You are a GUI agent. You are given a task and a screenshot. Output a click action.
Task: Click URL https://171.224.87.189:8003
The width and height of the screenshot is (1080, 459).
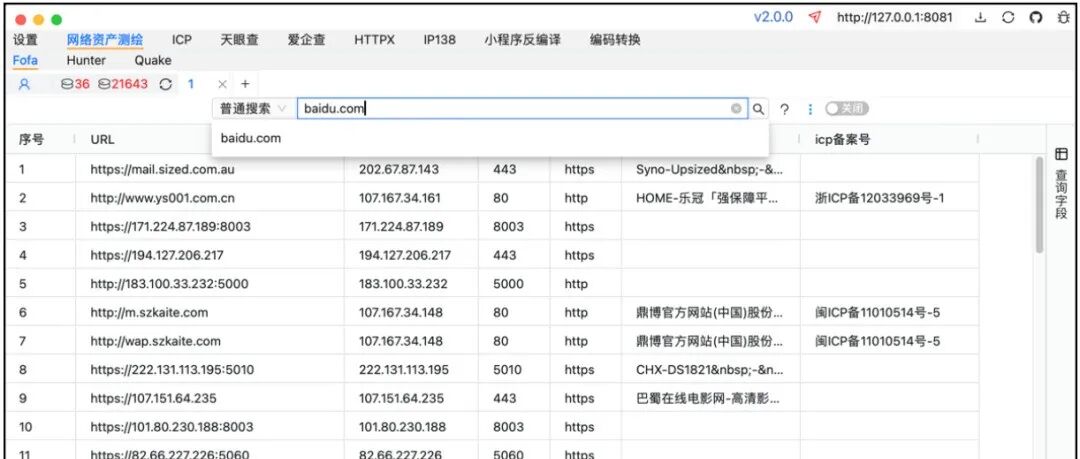click(x=171, y=227)
